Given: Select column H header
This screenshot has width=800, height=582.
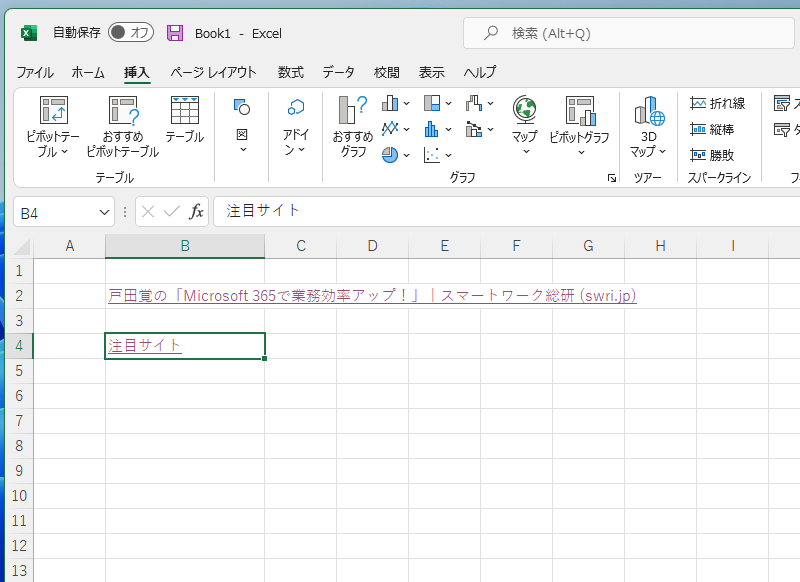Looking at the screenshot, I should [x=660, y=246].
